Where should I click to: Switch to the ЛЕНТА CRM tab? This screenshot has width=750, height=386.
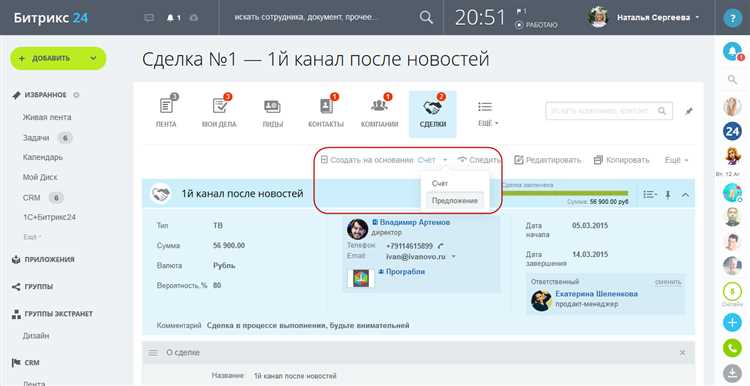[166, 113]
